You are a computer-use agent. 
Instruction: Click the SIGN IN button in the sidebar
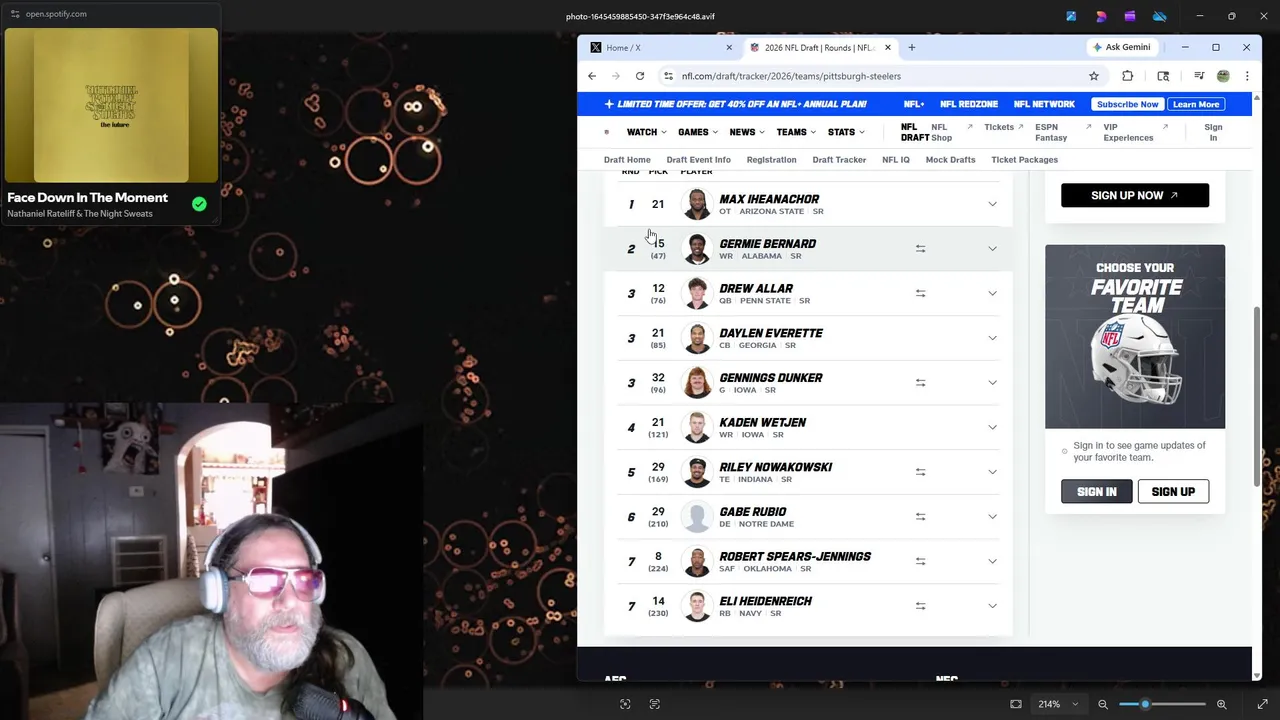coord(1096,492)
